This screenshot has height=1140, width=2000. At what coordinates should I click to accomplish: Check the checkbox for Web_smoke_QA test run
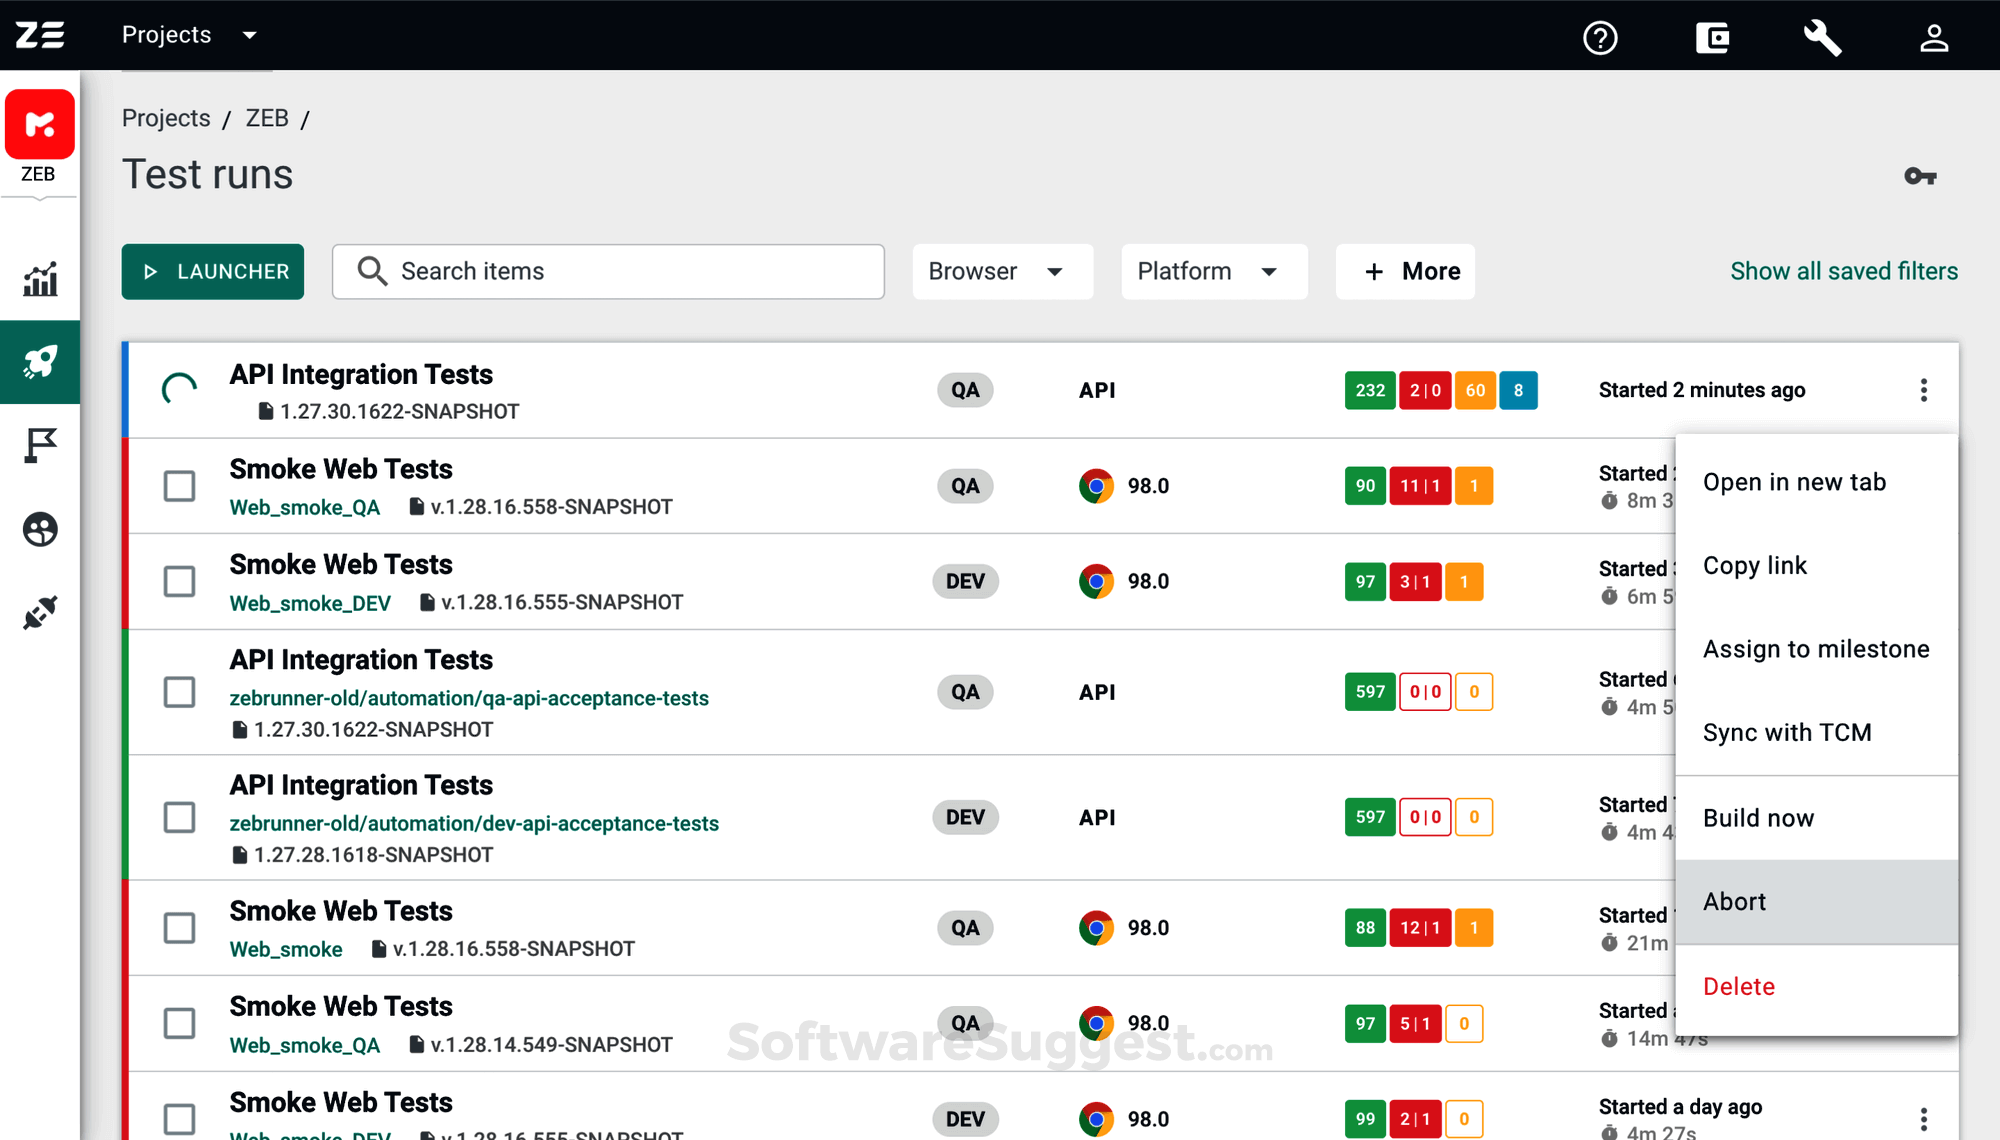click(179, 486)
